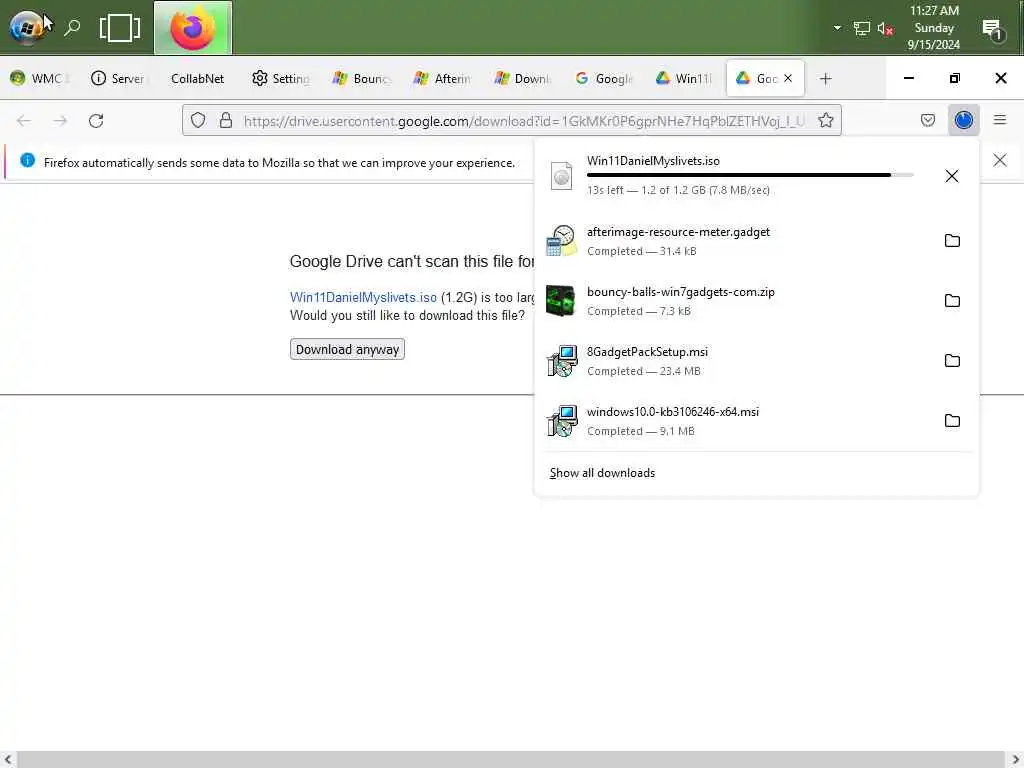Click the site security padlock icon
1024x768 pixels.
pyautogui.click(x=225, y=120)
